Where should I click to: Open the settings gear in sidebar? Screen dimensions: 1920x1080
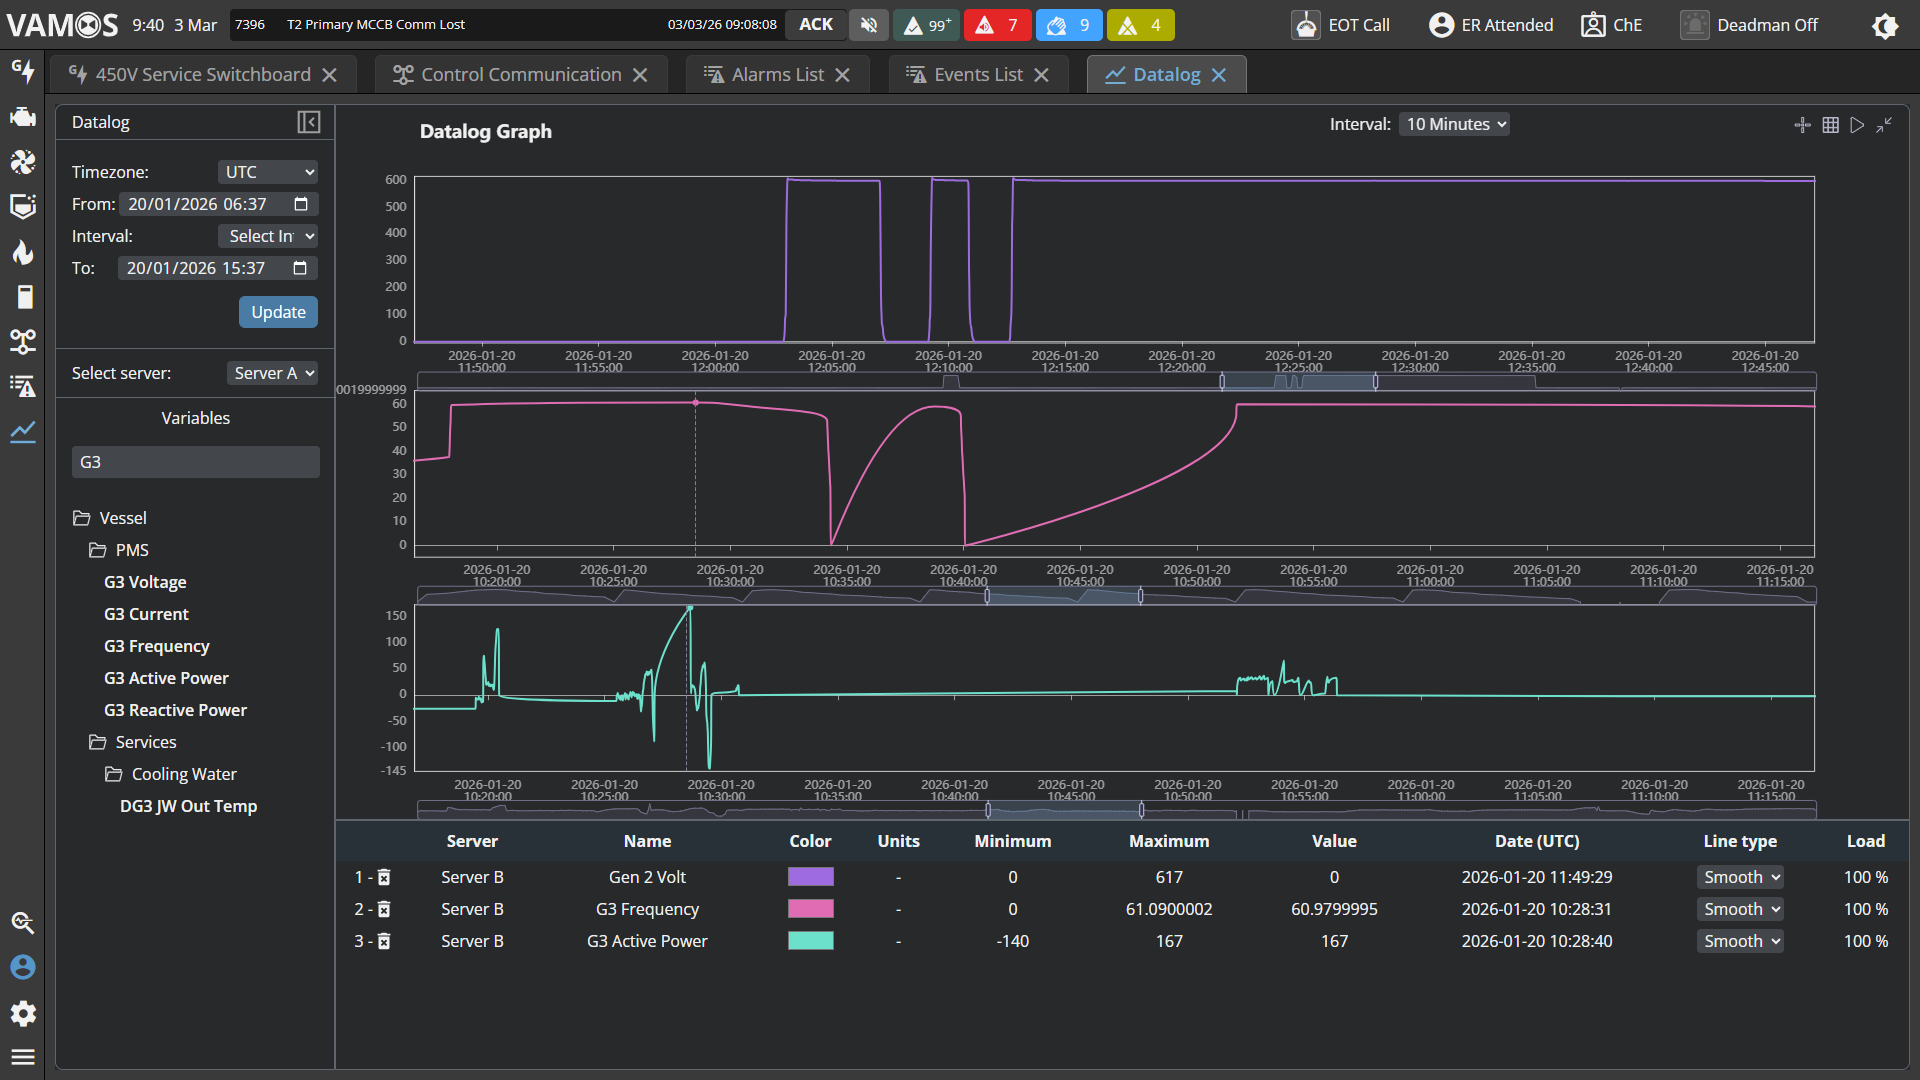click(22, 1014)
